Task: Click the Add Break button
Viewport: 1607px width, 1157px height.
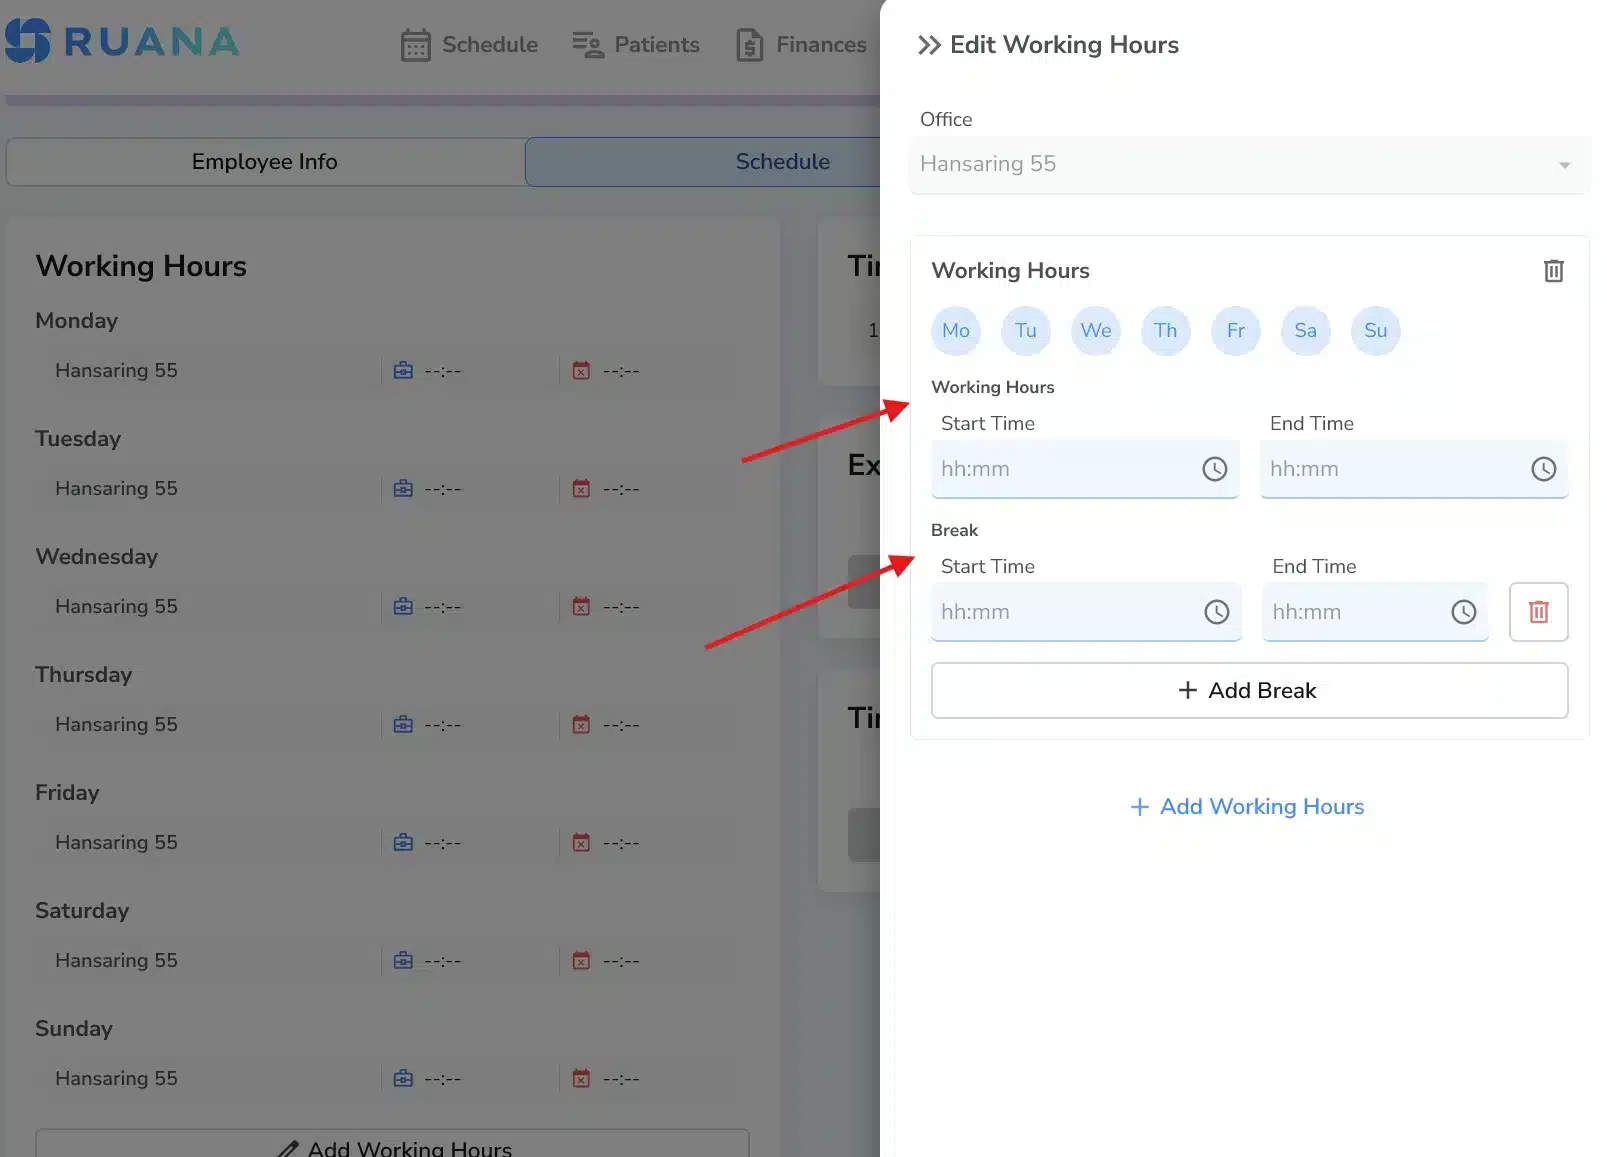Action: pos(1248,690)
